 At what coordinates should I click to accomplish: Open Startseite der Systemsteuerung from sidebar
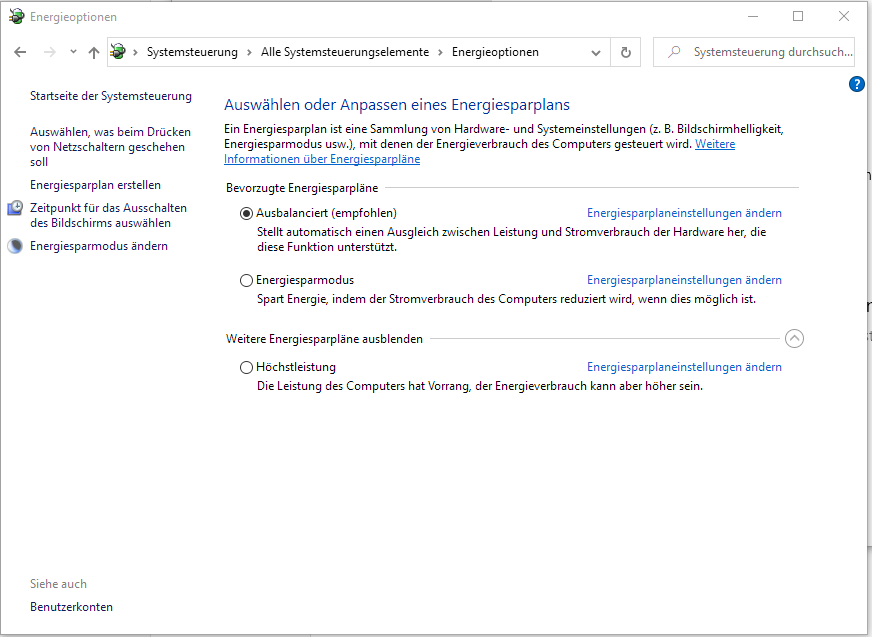pyautogui.click(x=111, y=95)
